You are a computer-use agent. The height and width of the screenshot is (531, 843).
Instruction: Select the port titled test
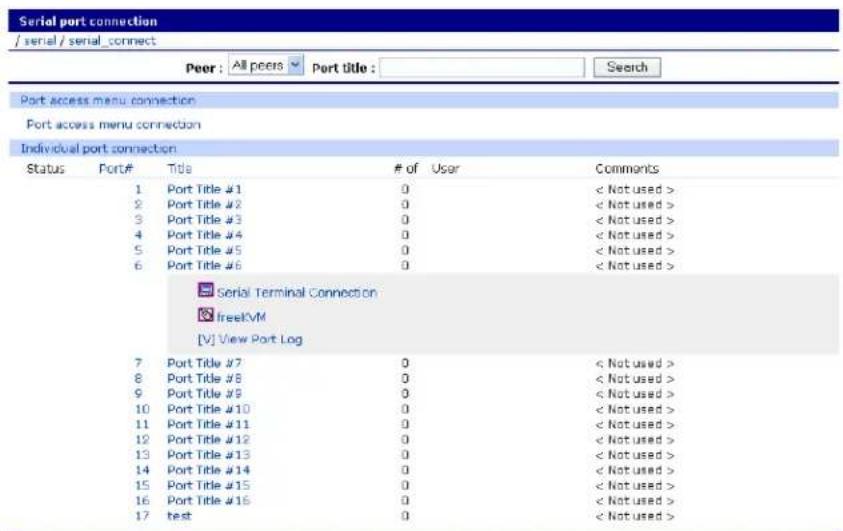point(179,516)
